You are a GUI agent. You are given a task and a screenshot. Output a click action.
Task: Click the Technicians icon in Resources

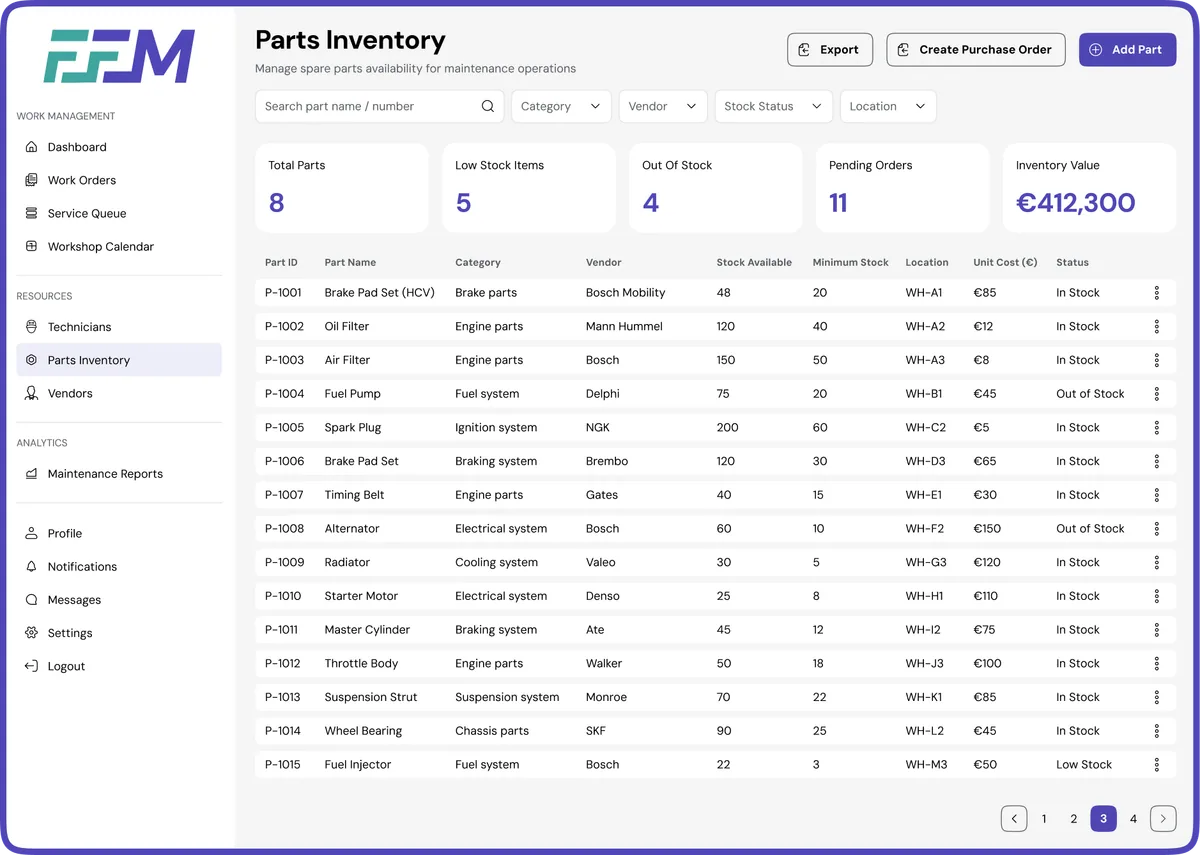(33, 326)
